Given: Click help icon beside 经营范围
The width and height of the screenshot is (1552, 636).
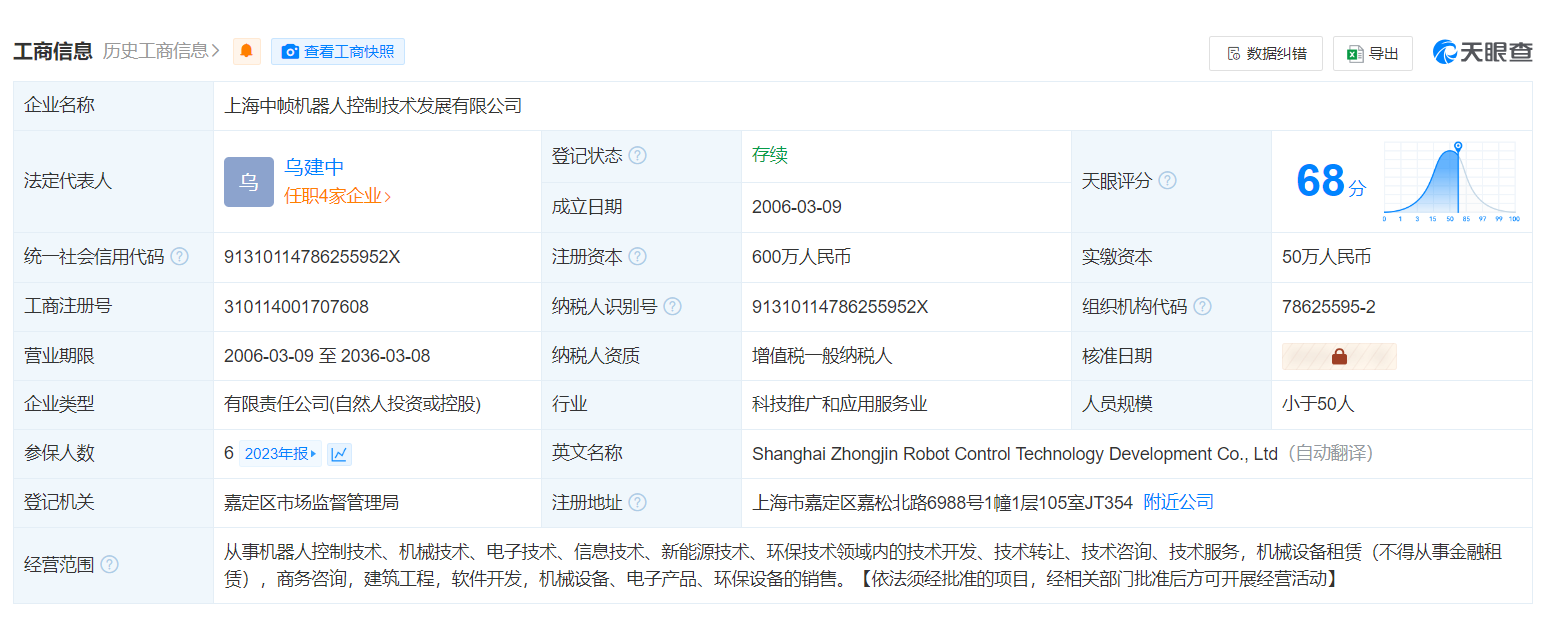Looking at the screenshot, I should [x=109, y=565].
